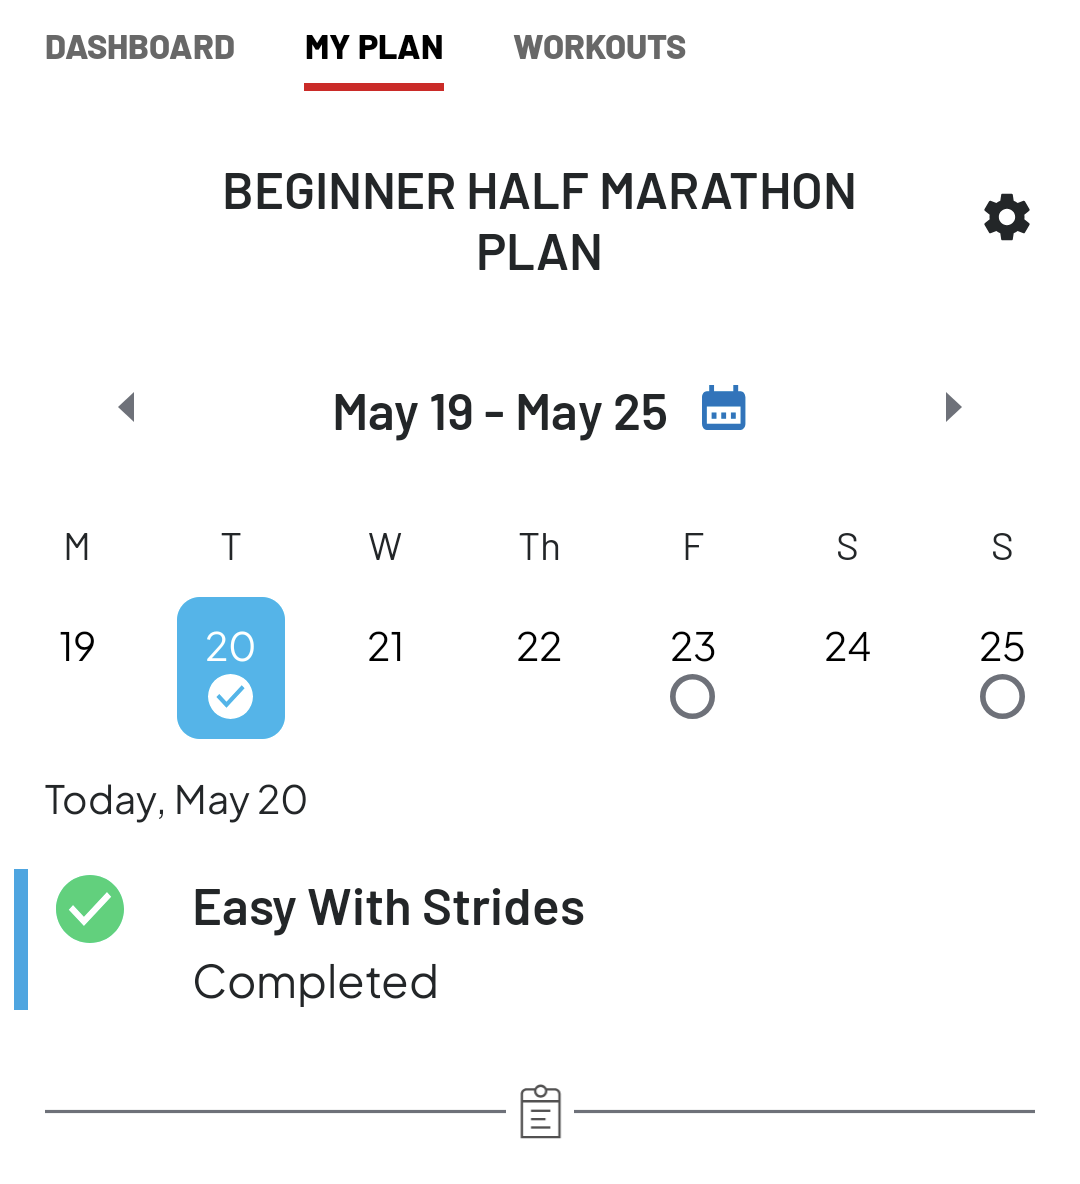The image size is (1080, 1184).
Task: Select Wednesday 21 in the week calendar
Action: point(385,647)
